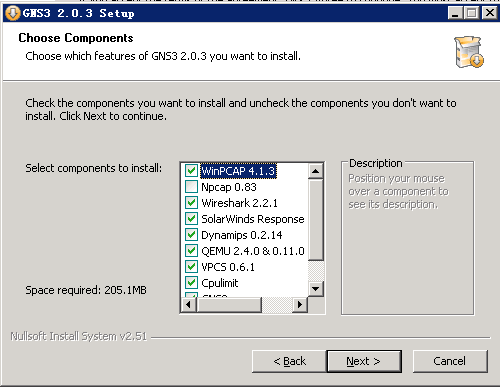Click the component list scroll down arrow
This screenshot has width=500, height=387.
[x=315, y=289]
